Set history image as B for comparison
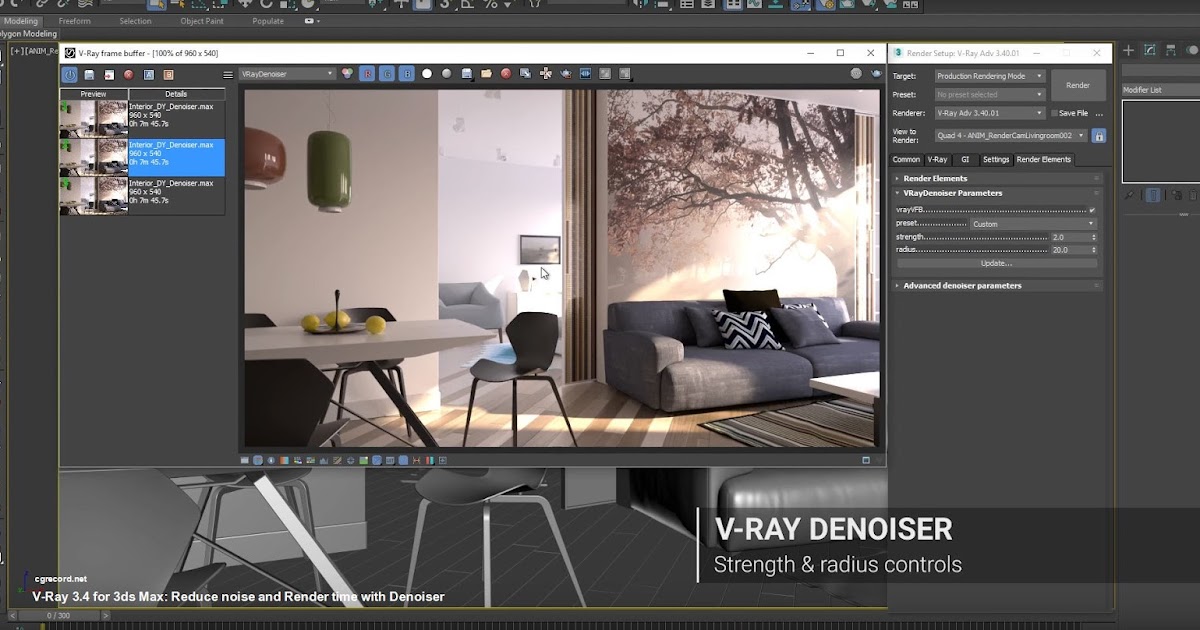The height and width of the screenshot is (630, 1200). click(168, 74)
